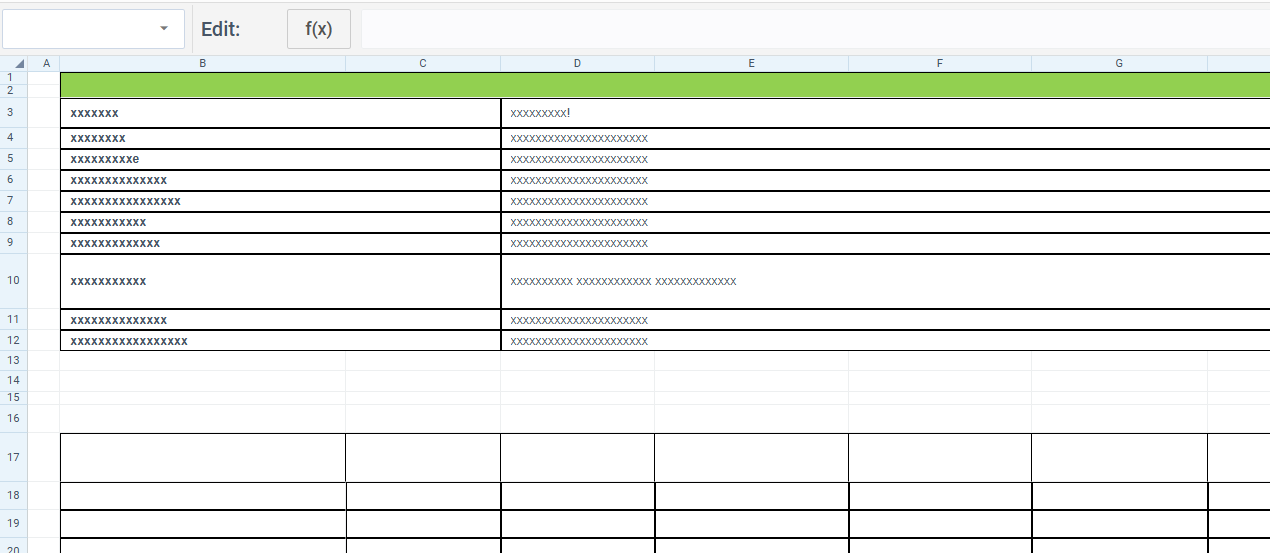The height and width of the screenshot is (553, 1270).
Task: Click the select-all corner triangle
Action: point(18,64)
